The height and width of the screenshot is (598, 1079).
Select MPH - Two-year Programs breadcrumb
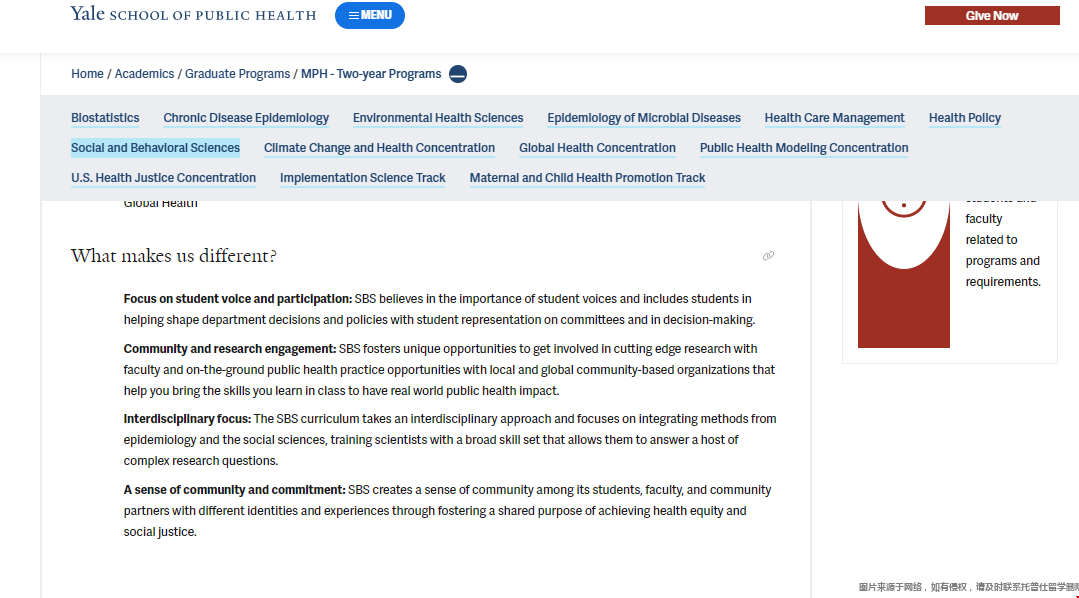point(371,74)
